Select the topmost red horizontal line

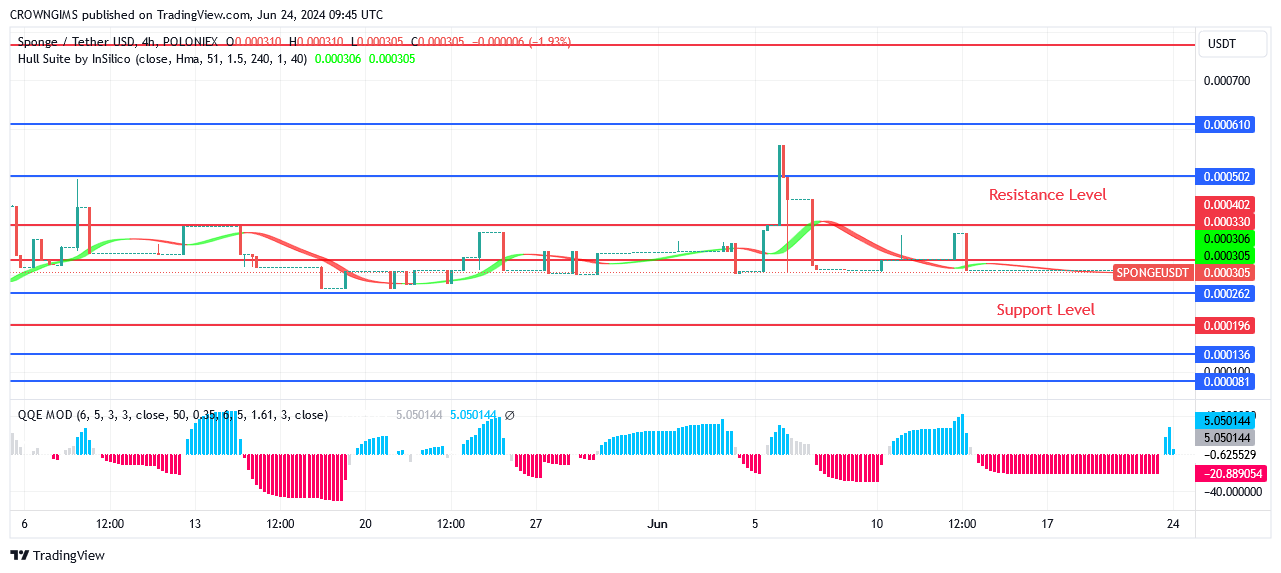coord(603,45)
